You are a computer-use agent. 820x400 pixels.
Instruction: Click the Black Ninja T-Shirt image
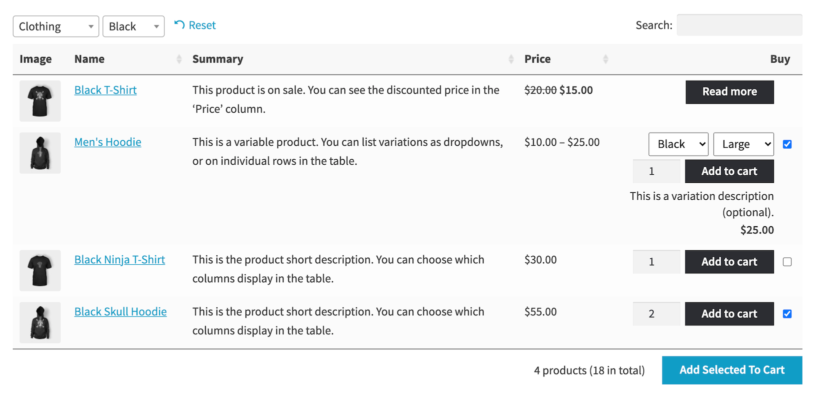pyautogui.click(x=40, y=270)
